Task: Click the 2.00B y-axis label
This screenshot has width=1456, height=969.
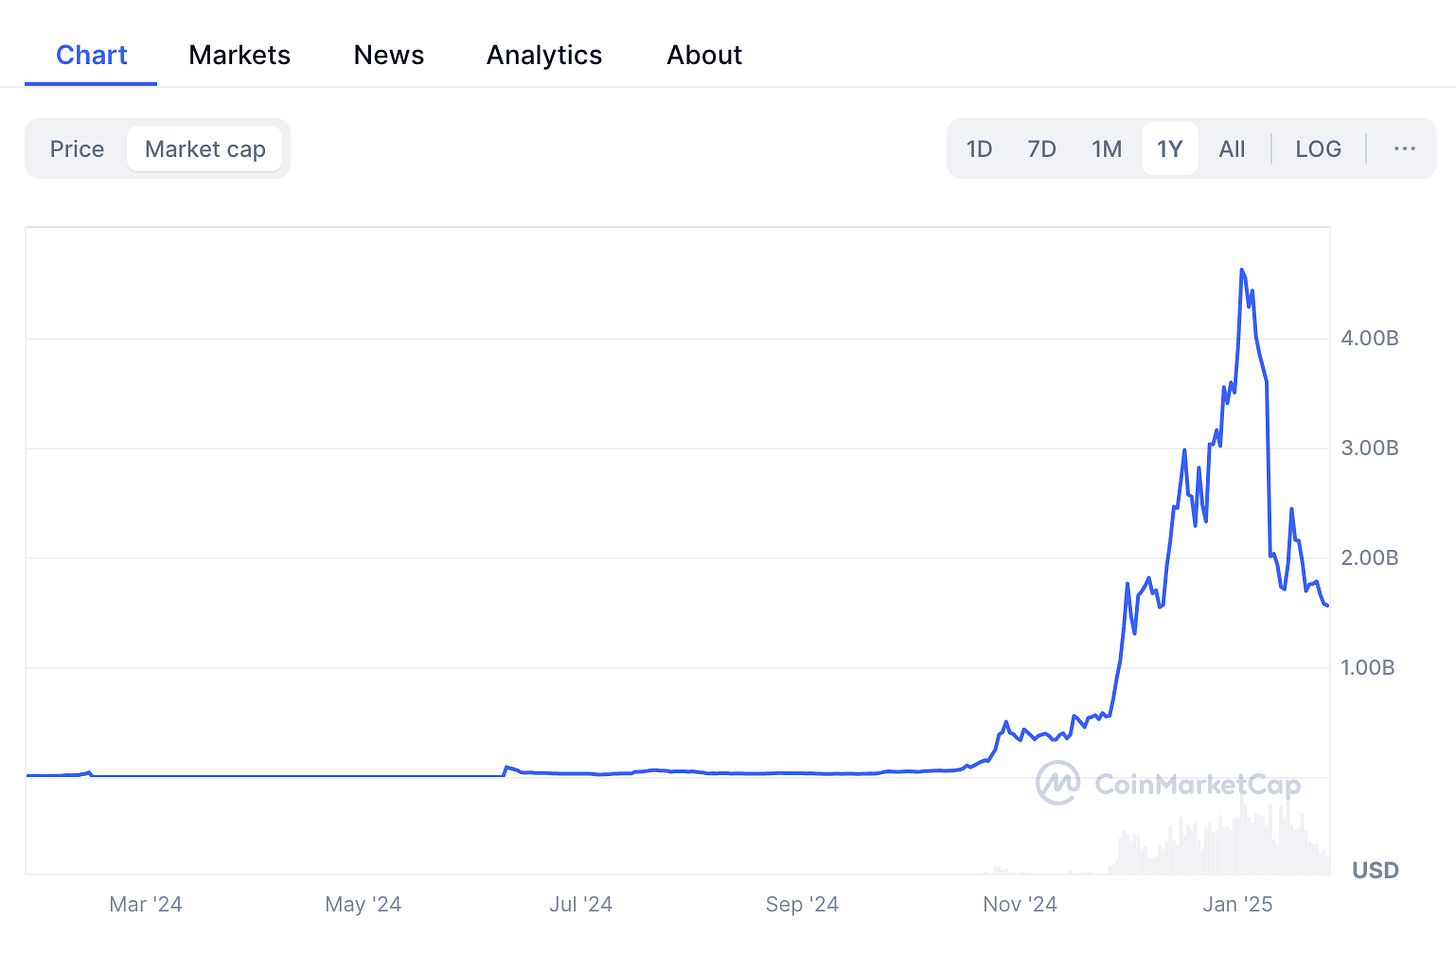Action: coord(1369,558)
